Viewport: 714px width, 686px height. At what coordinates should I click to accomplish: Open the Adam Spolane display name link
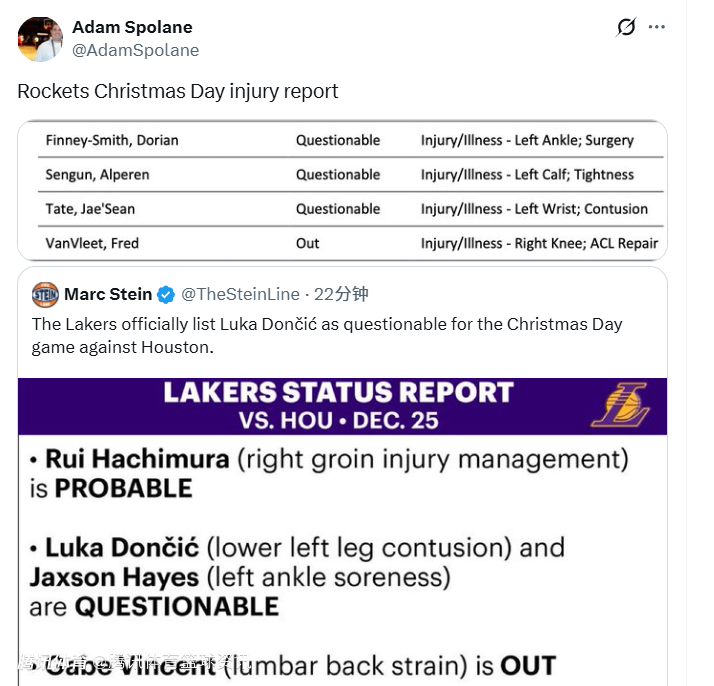pos(132,27)
